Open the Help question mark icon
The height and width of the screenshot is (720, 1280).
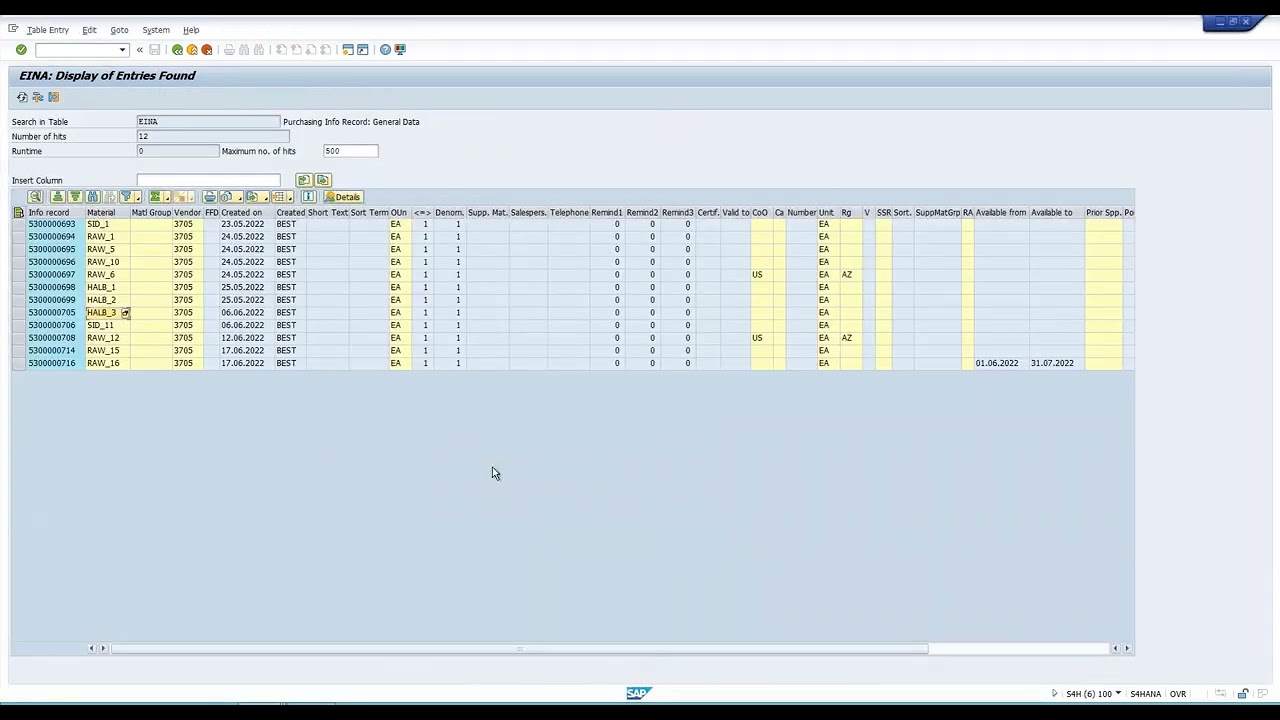[385, 50]
